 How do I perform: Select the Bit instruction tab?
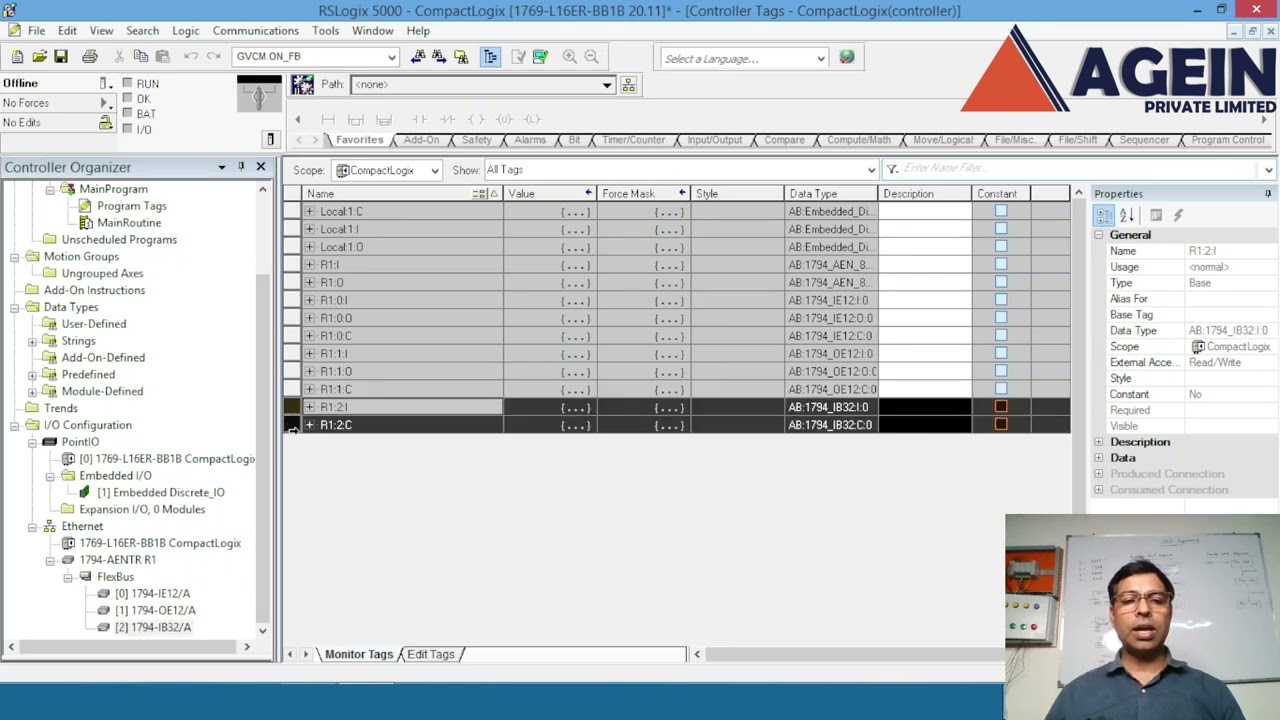click(574, 140)
